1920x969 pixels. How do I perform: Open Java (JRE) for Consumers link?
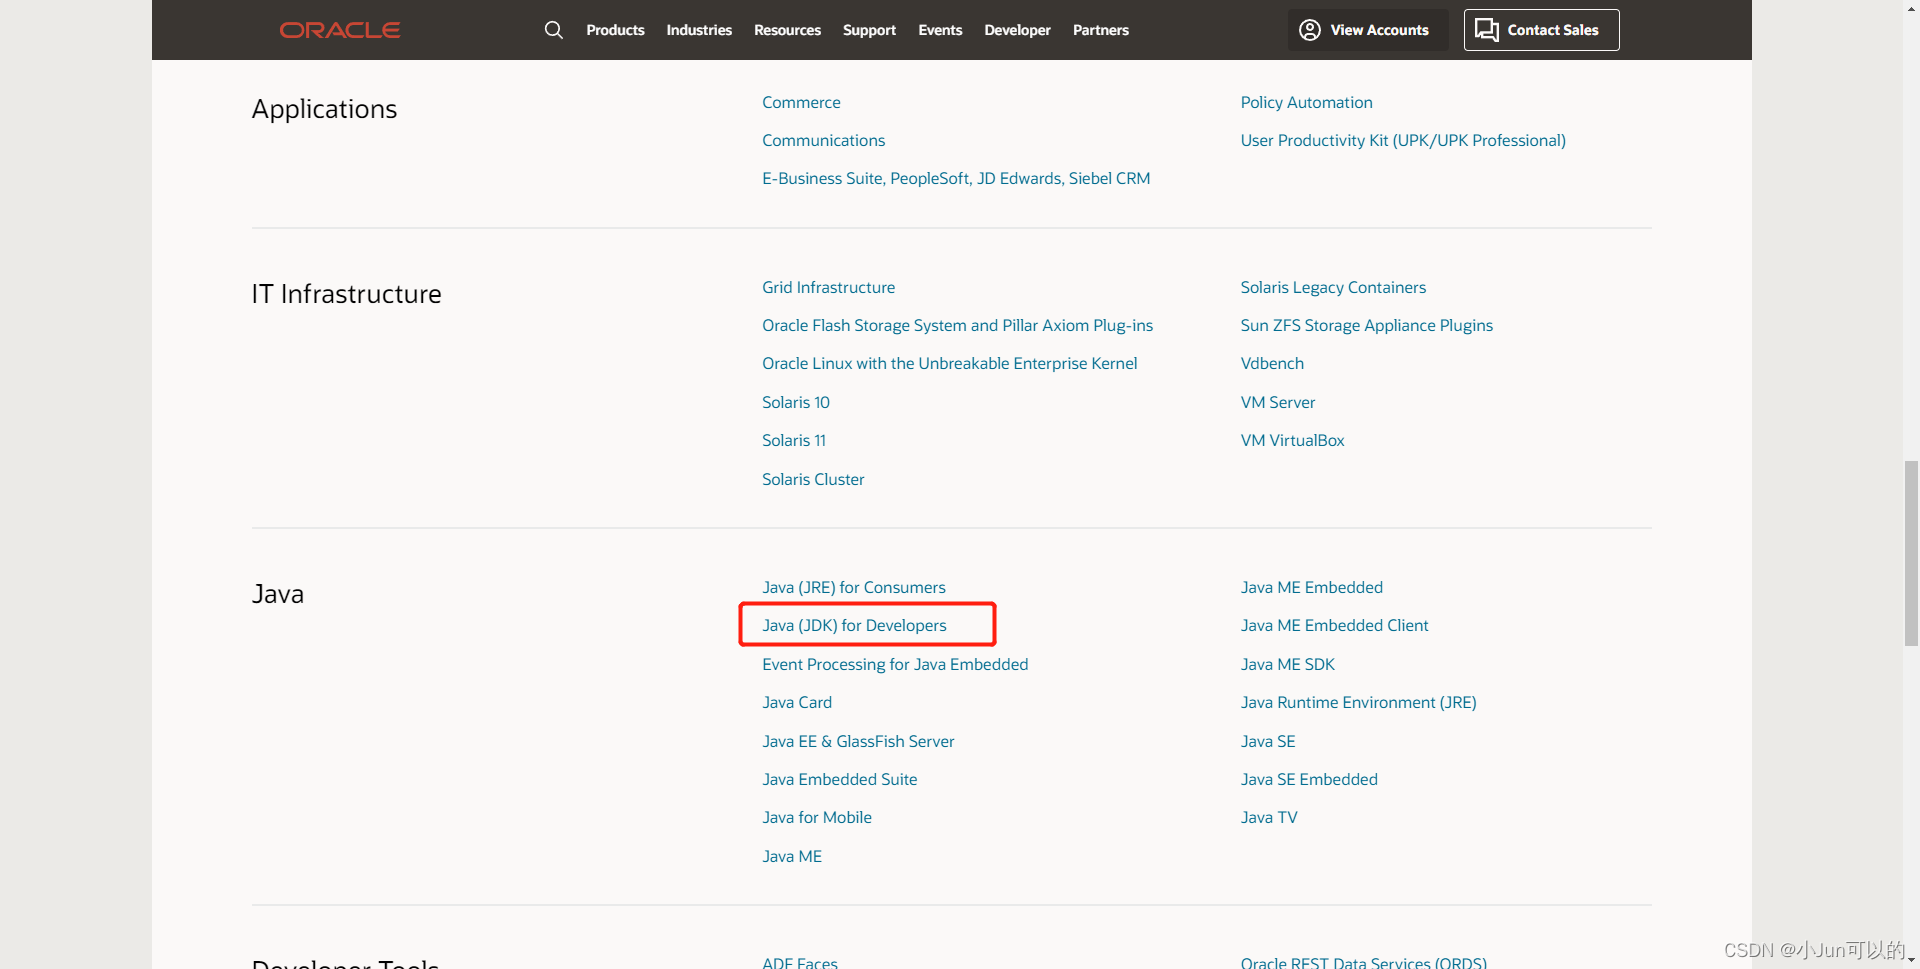pos(853,587)
